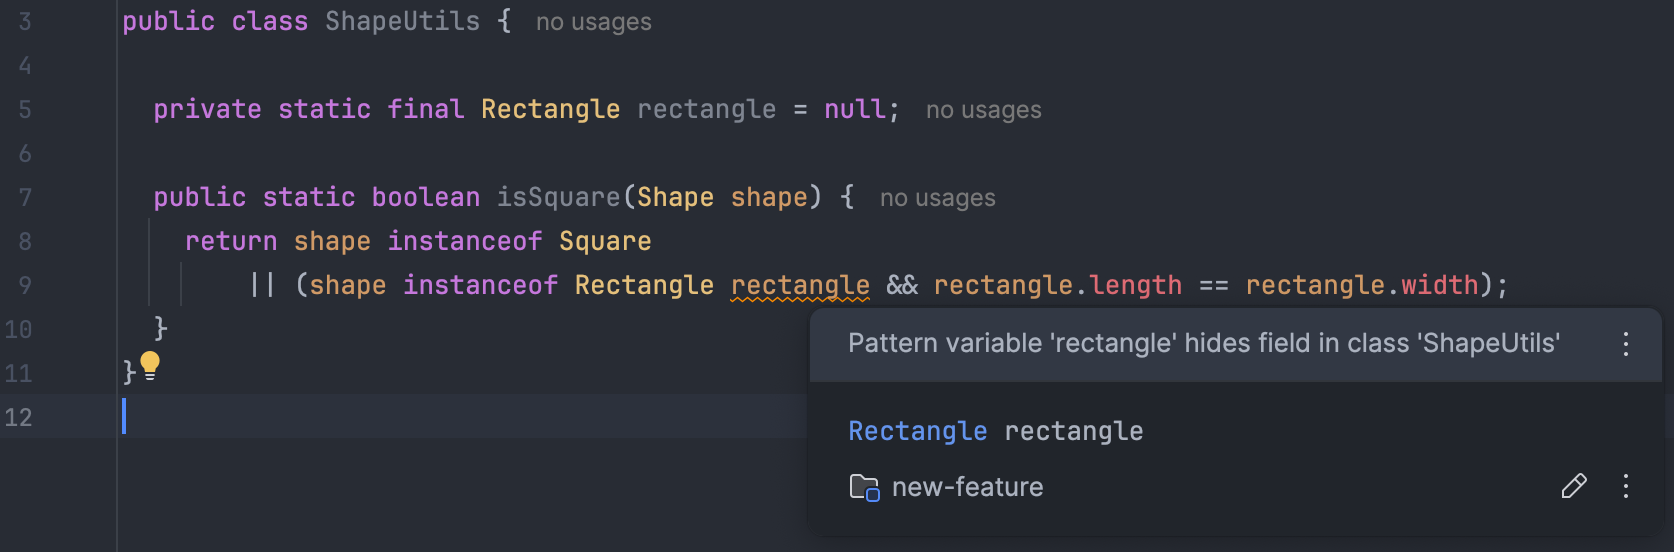Click the new-feature module label

pyautogui.click(x=967, y=487)
